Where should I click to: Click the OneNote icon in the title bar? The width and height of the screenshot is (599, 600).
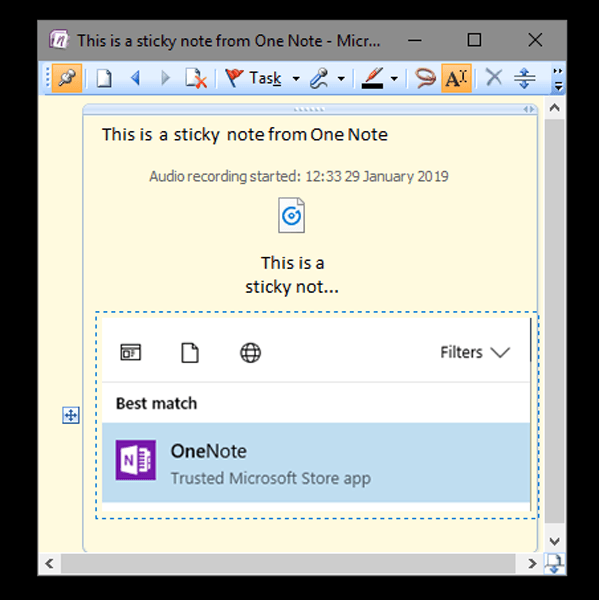coord(59,40)
